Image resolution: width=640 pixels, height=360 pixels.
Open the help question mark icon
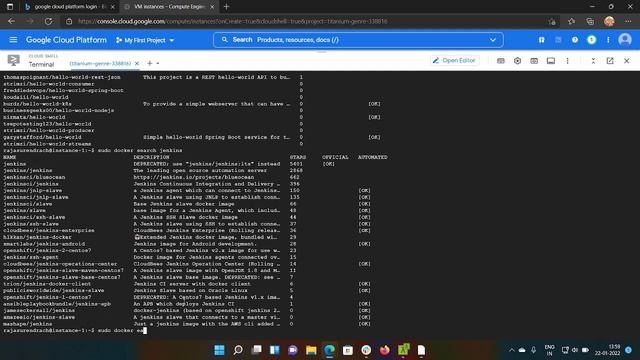tap(575, 40)
